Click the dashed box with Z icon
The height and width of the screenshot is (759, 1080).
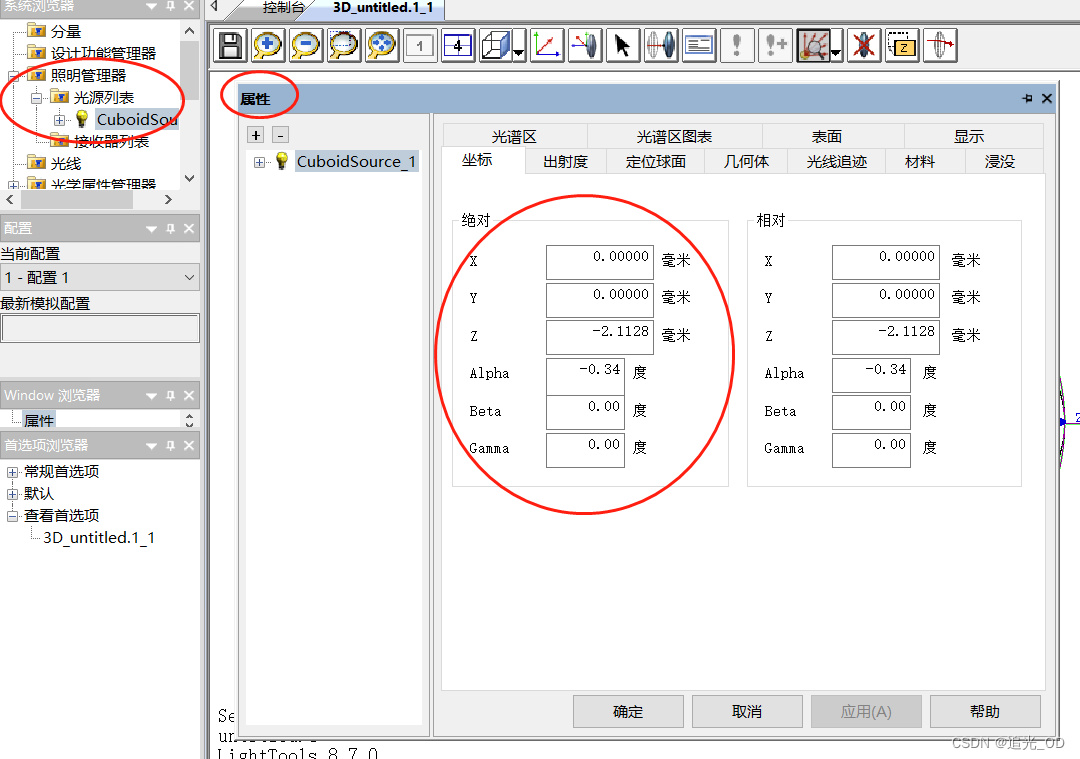[902, 45]
